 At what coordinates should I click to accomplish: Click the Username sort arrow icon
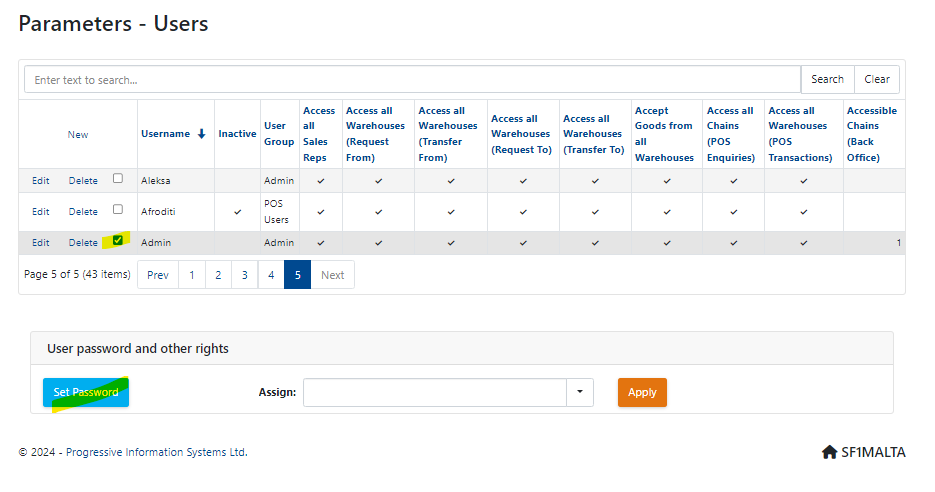202,134
